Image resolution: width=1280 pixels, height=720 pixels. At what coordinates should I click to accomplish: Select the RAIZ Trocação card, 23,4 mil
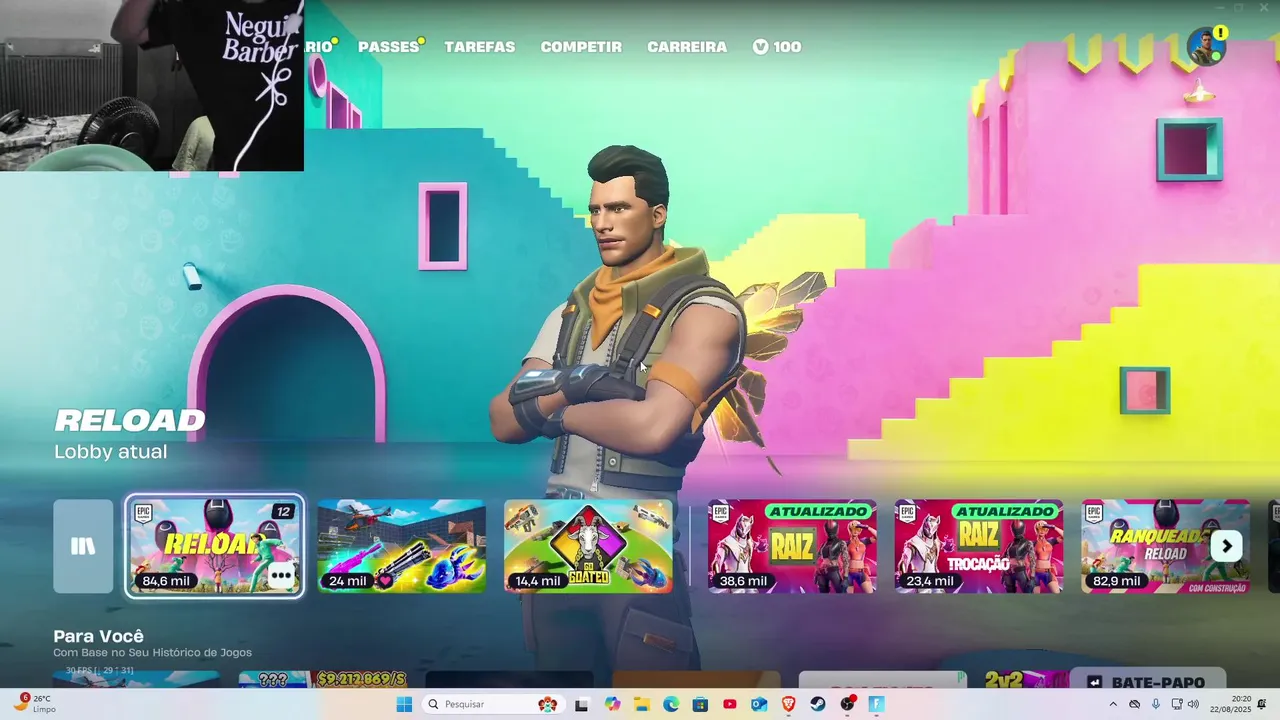coord(978,546)
